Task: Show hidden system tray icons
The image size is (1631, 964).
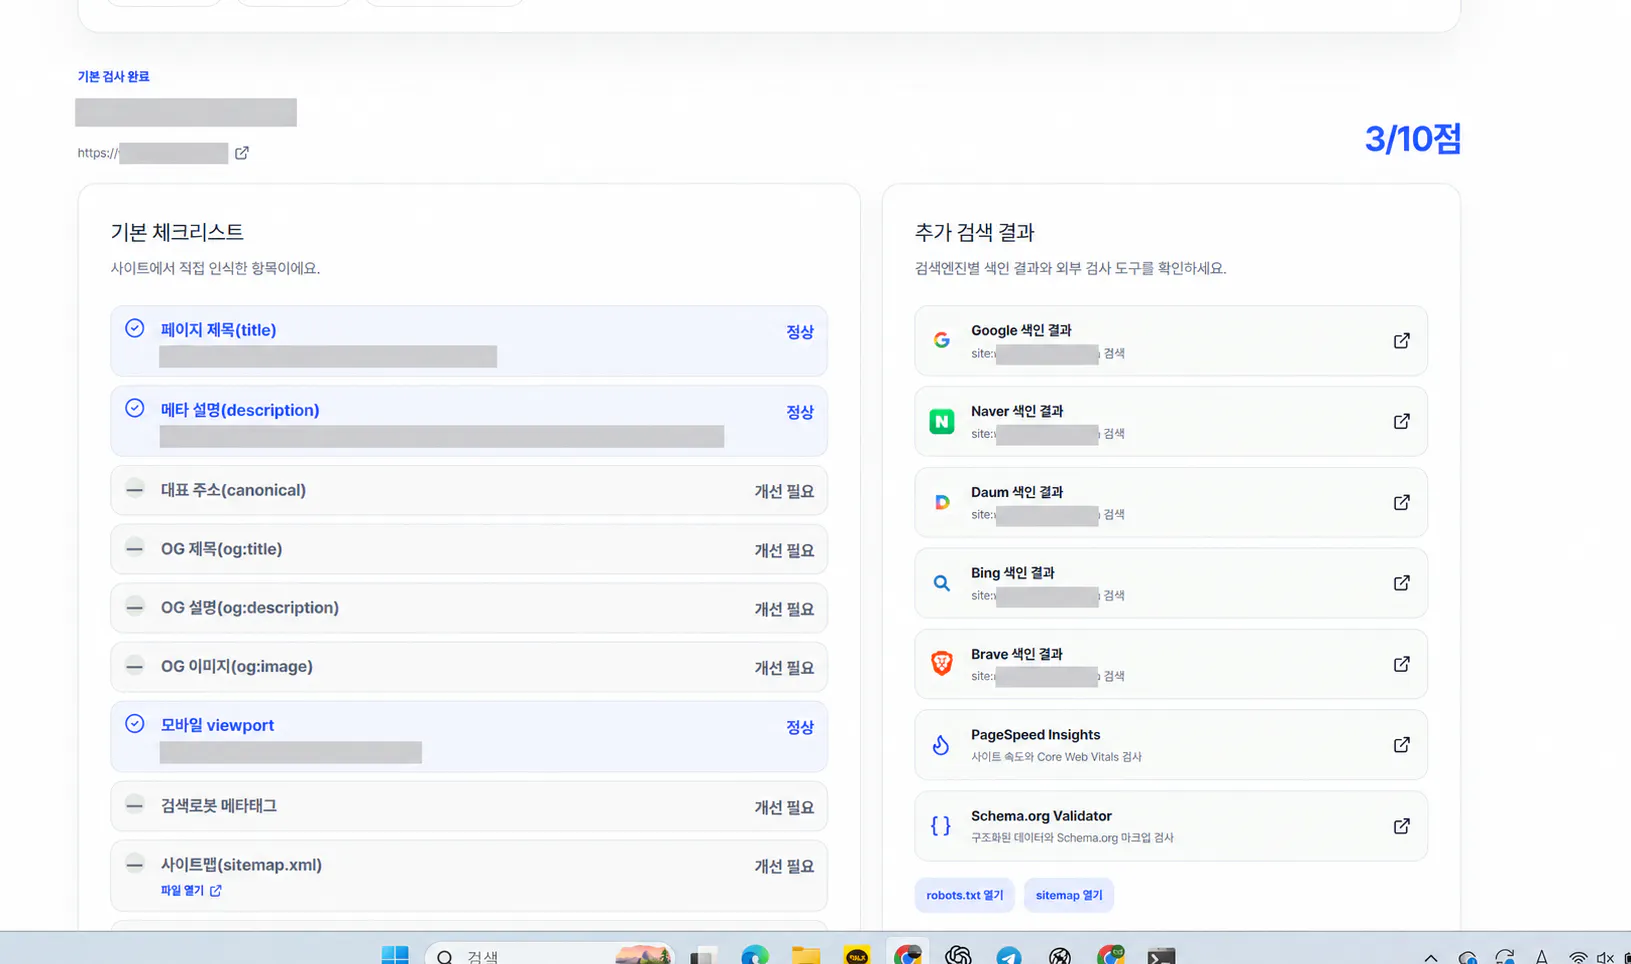Action: pos(1431,957)
